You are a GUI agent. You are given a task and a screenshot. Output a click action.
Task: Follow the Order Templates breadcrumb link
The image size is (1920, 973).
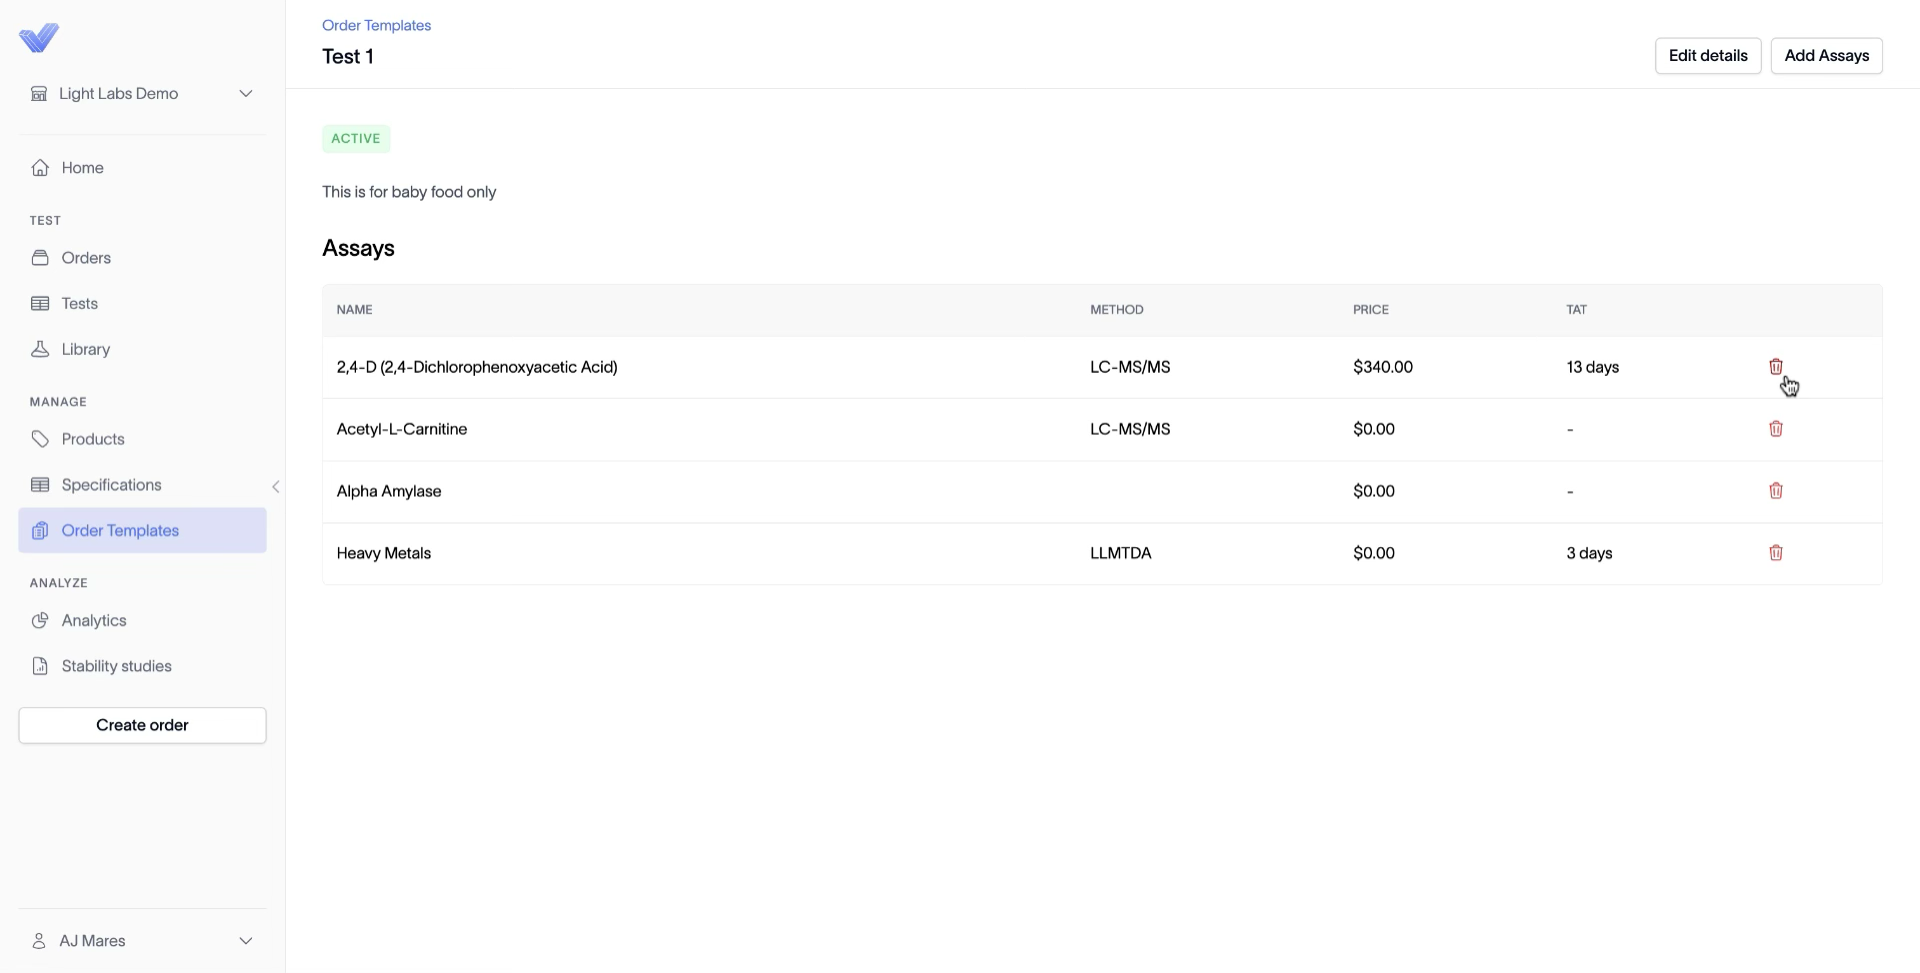(376, 25)
